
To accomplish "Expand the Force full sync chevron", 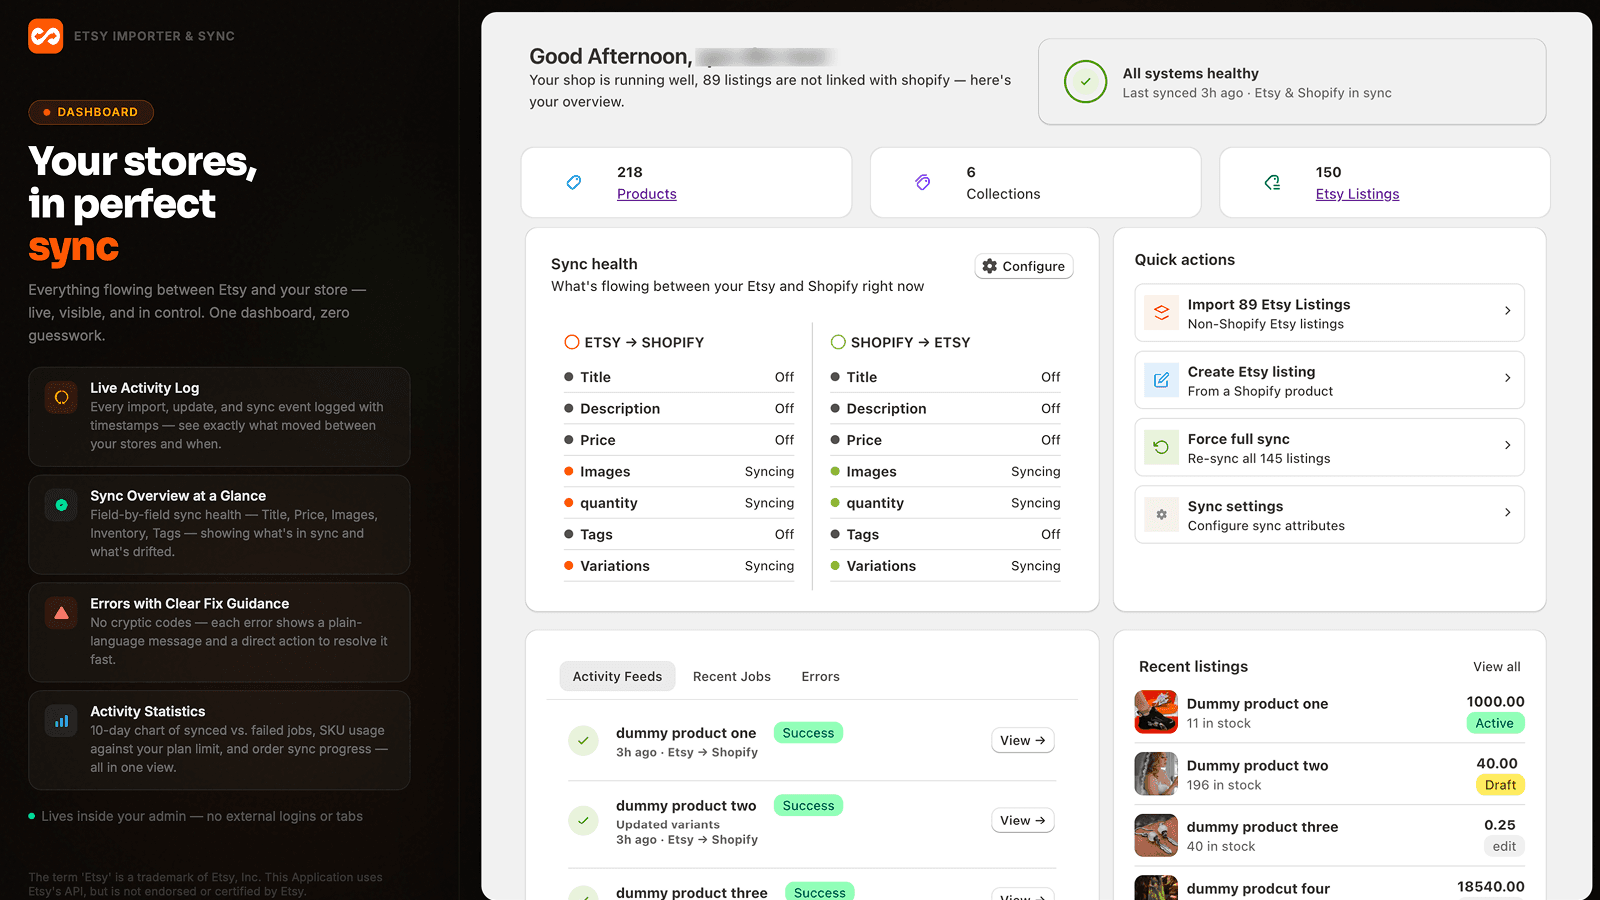I will pos(1508,445).
